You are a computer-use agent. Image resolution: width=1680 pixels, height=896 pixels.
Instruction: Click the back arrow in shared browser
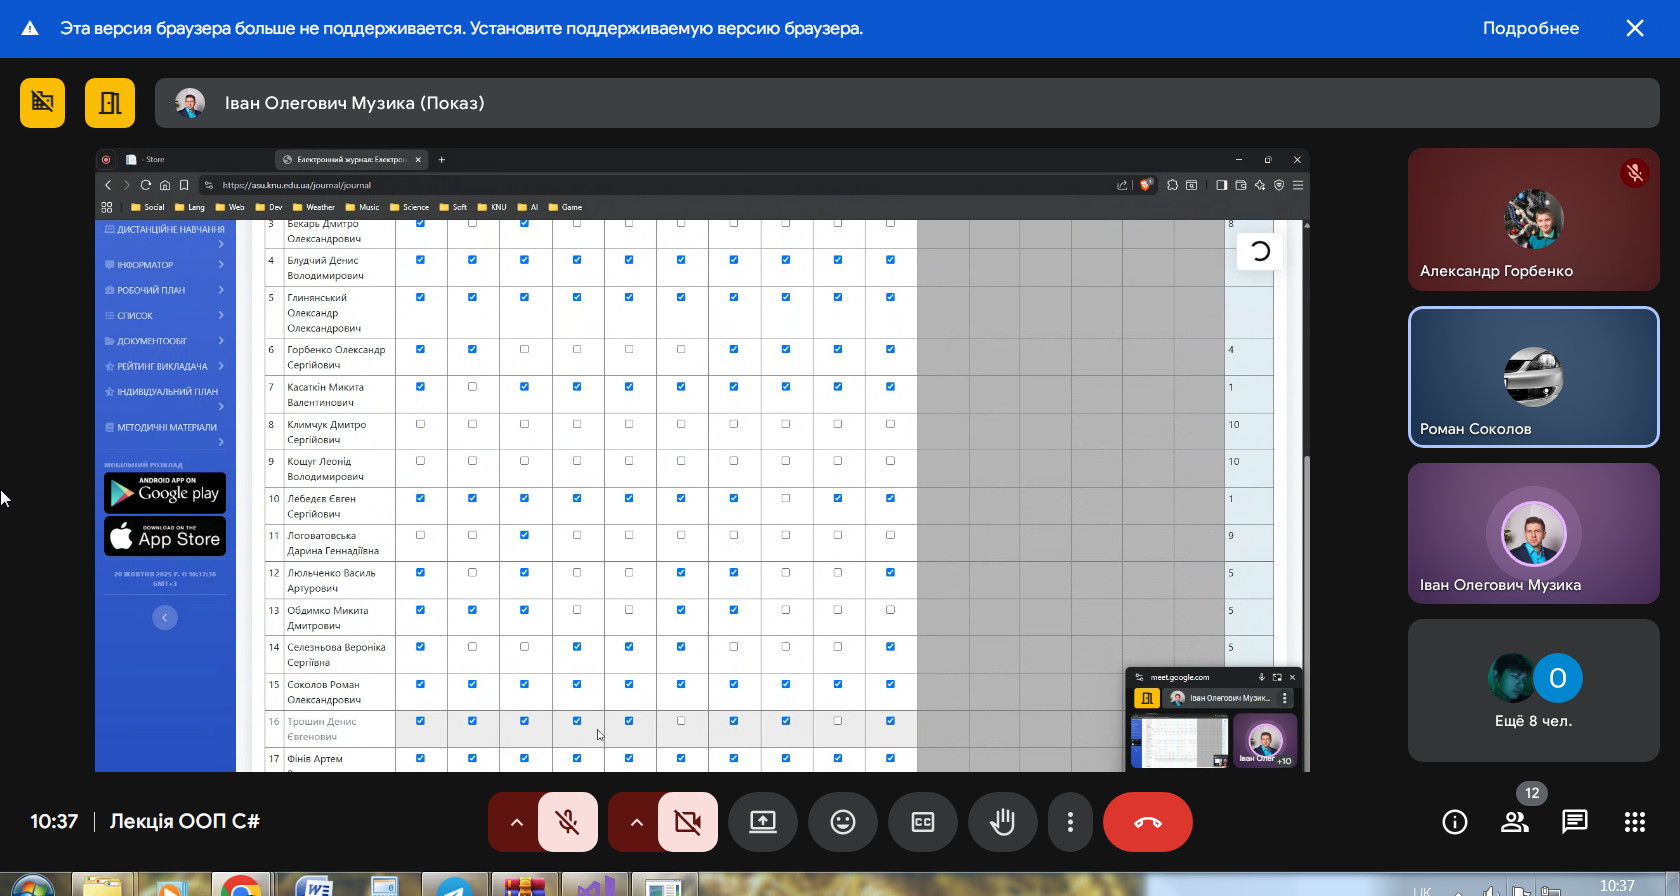[108, 185]
